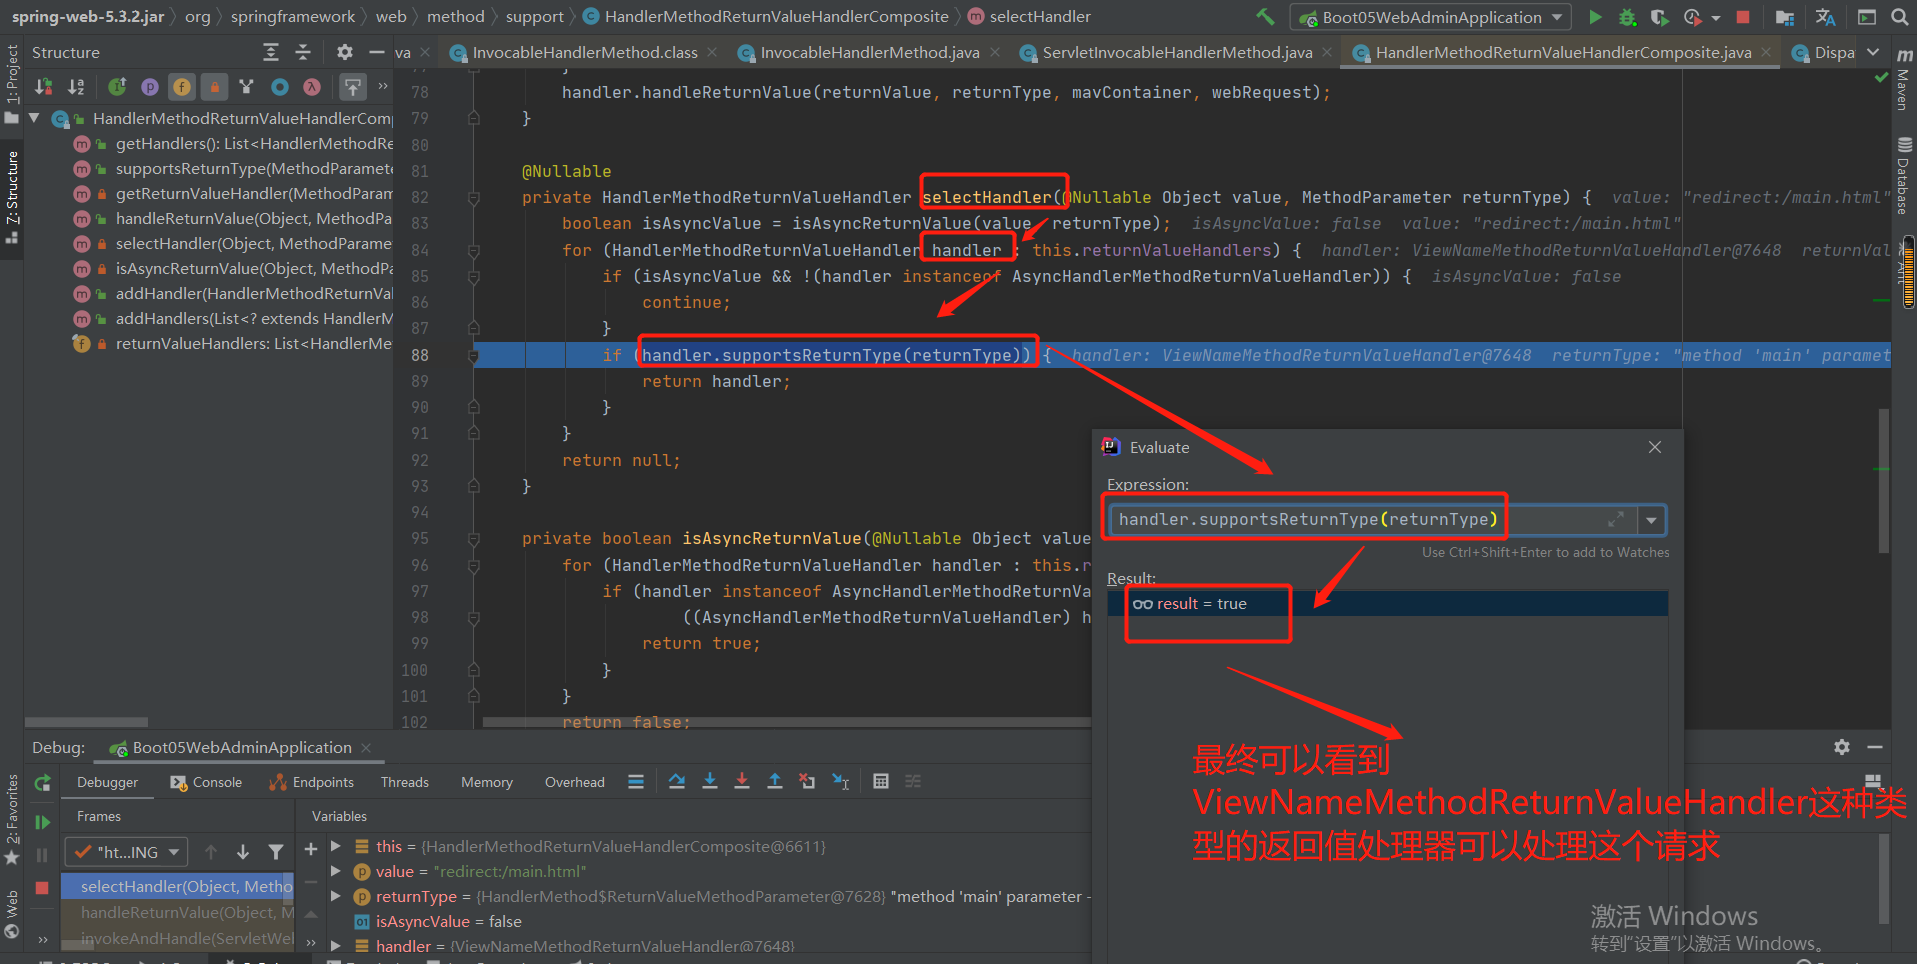Open thread selector "ht...ING" dropdown
This screenshot has height=964, width=1917.
click(x=127, y=852)
